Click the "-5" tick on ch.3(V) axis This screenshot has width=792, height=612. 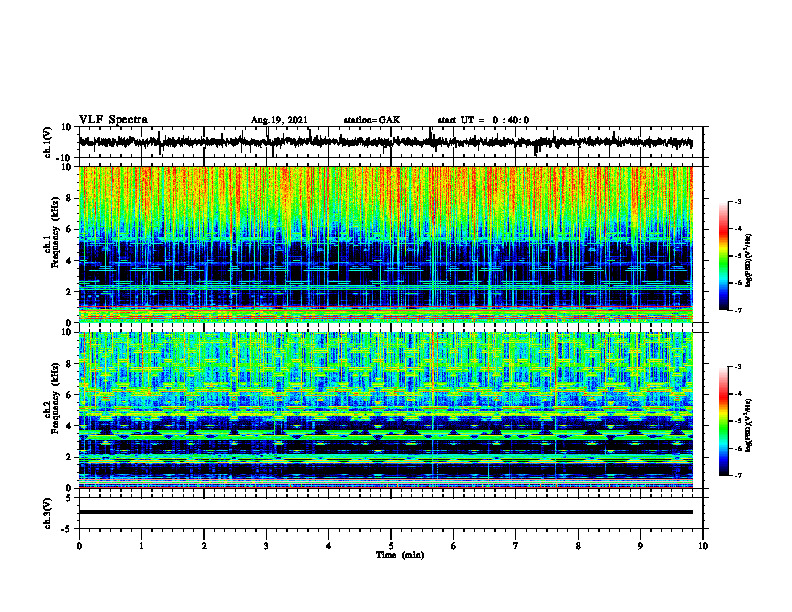pos(68,529)
